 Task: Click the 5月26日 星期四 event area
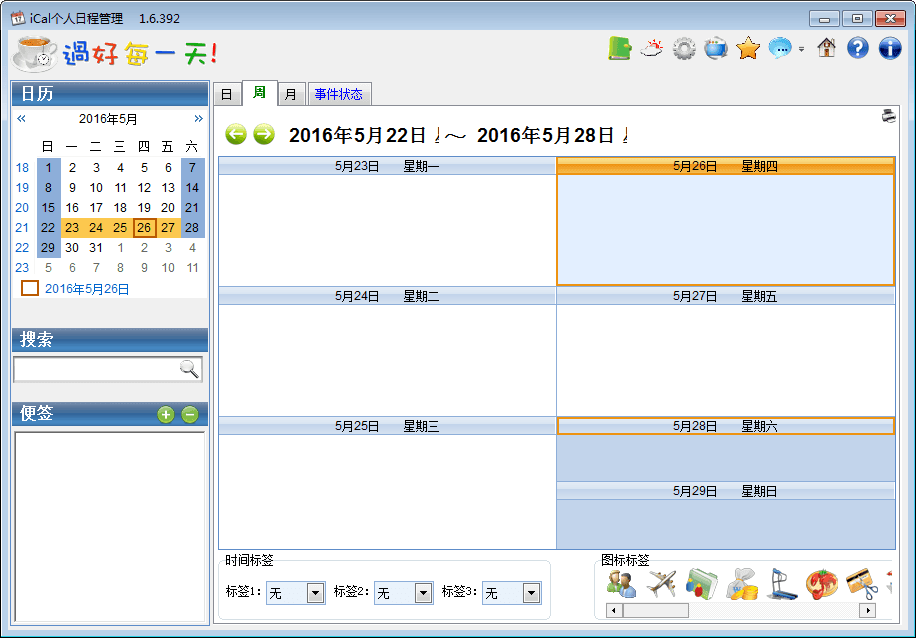pos(726,230)
